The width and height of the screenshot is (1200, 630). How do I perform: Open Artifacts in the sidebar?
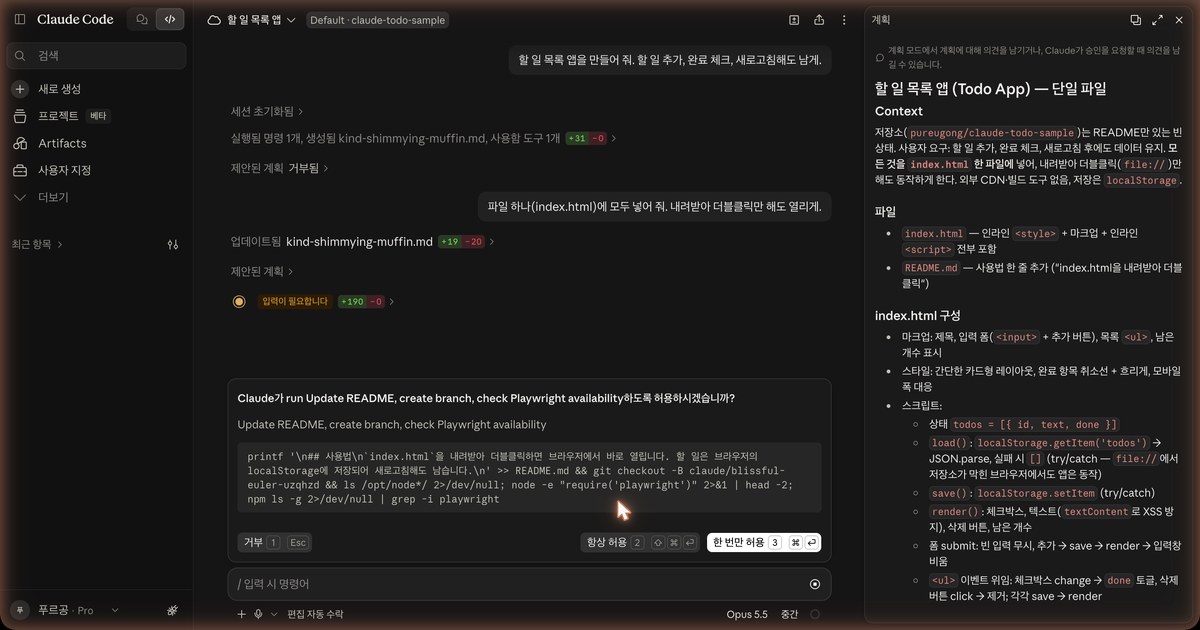coord(62,143)
